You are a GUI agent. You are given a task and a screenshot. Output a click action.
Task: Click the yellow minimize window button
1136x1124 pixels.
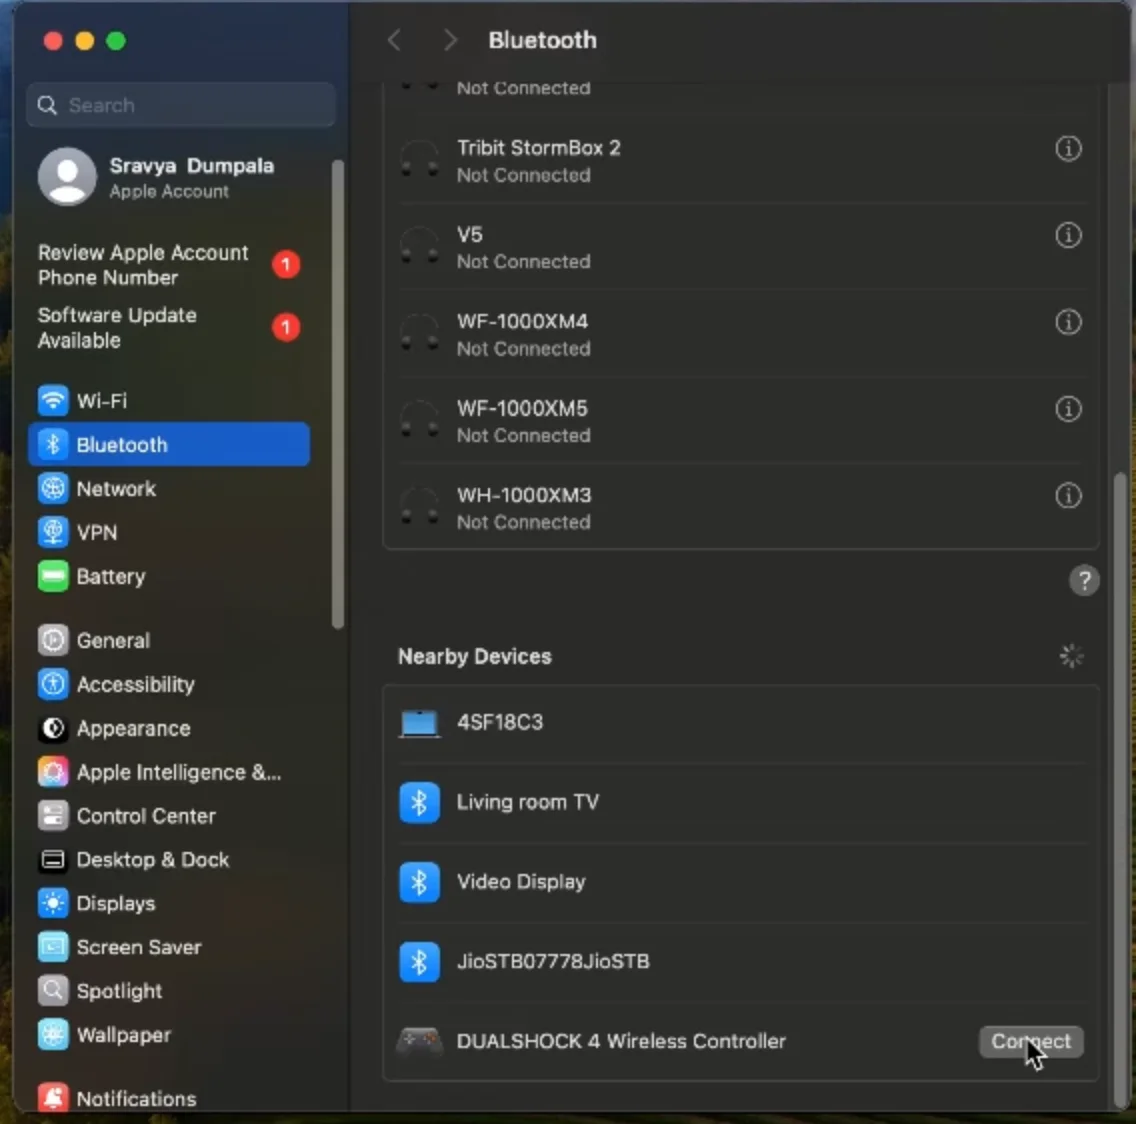[x=85, y=41]
